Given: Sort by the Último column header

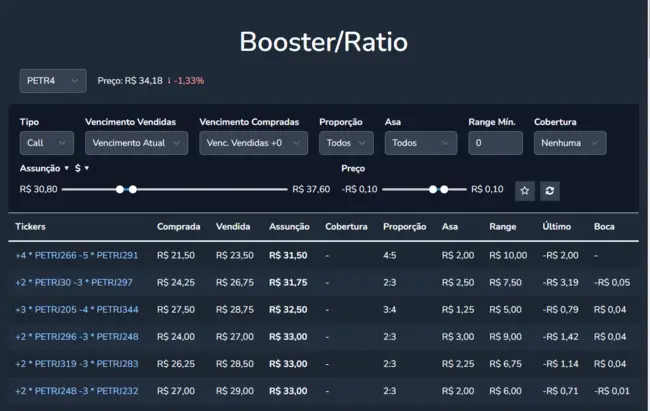Looking at the screenshot, I should coord(556,227).
